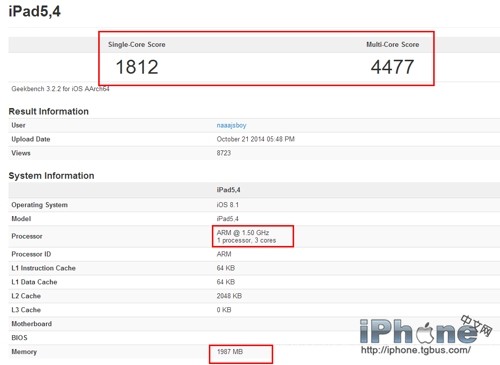Click the Upload Date row label
The height and width of the screenshot is (365, 500).
[x=31, y=139]
